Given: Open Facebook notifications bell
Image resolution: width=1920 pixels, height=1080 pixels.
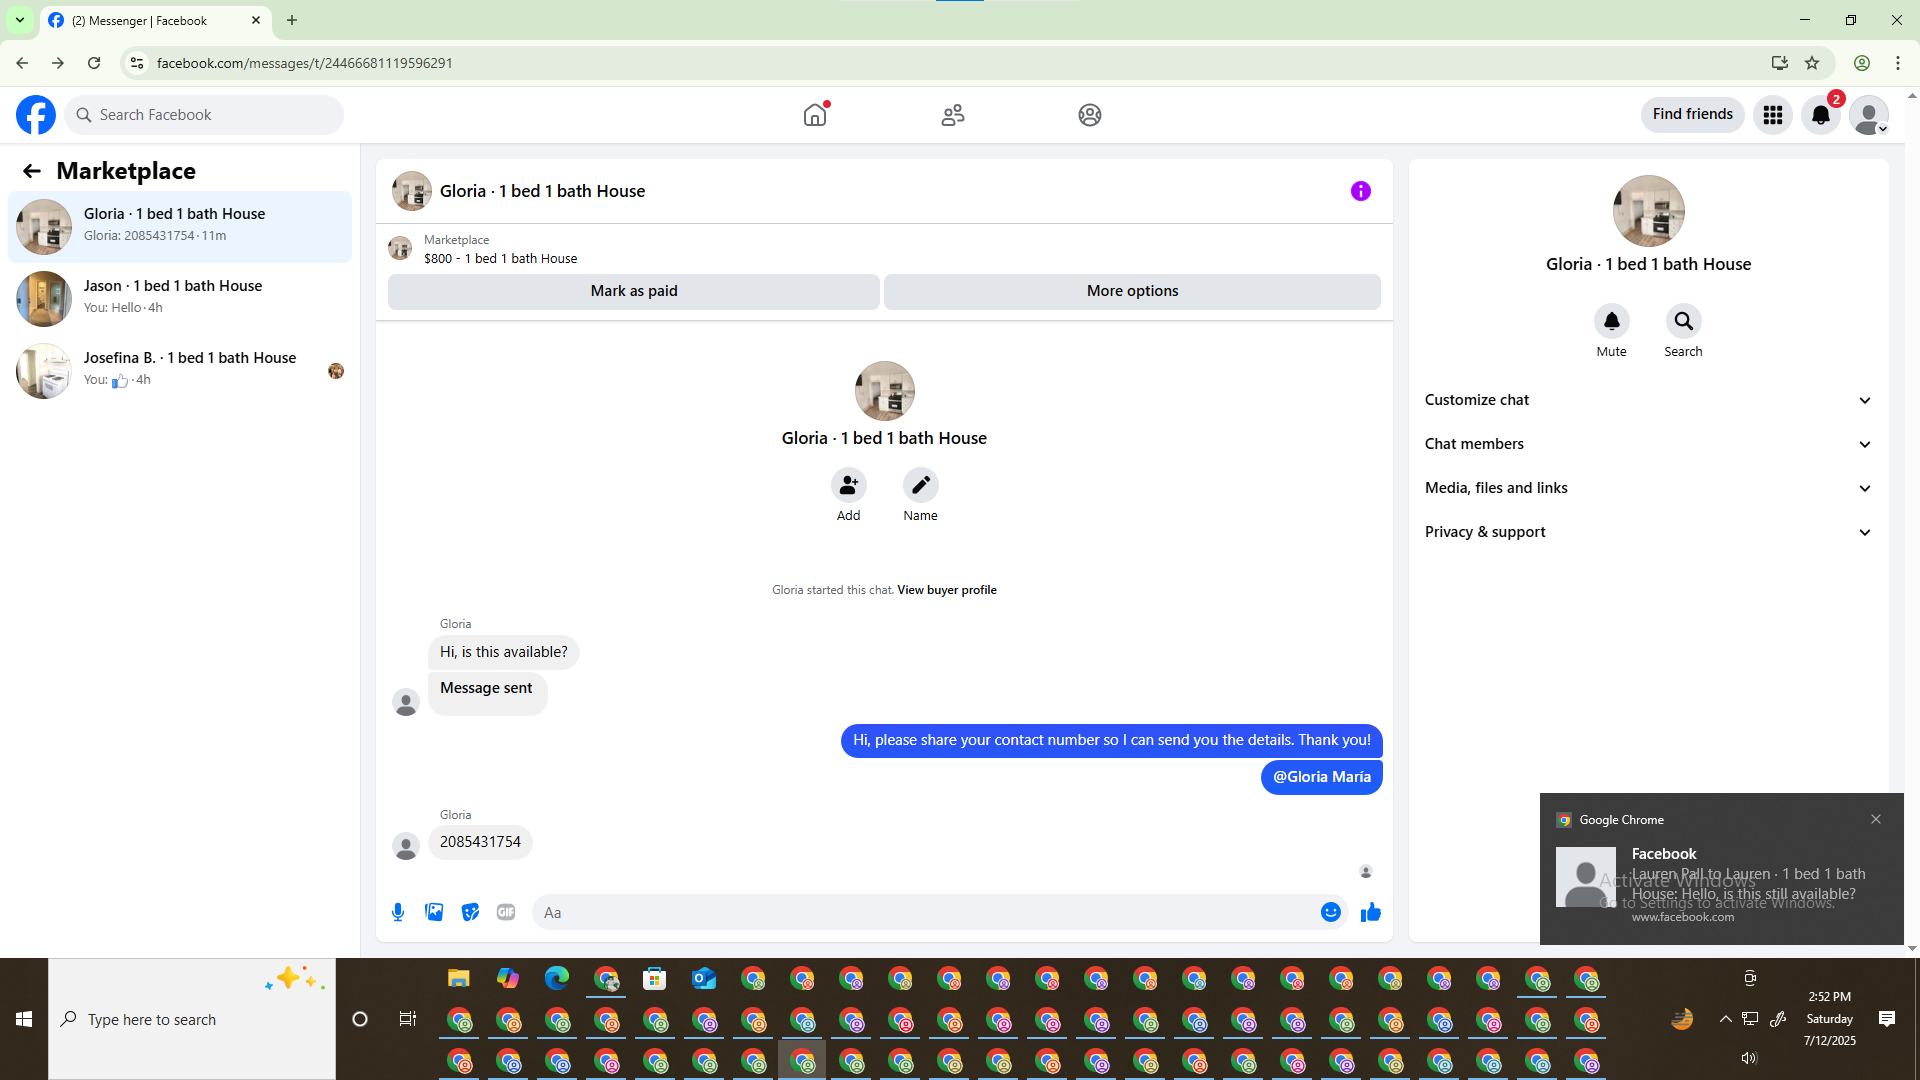Looking at the screenshot, I should (x=1820, y=115).
